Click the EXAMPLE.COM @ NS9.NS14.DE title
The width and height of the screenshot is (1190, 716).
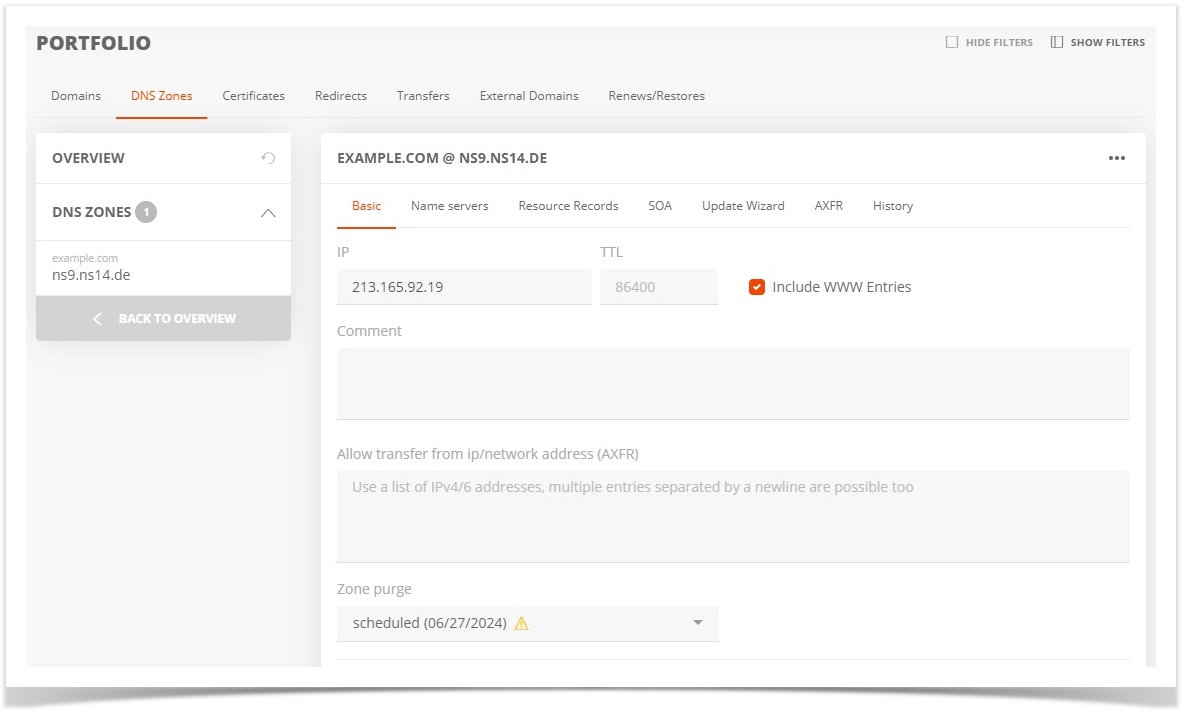(x=442, y=158)
